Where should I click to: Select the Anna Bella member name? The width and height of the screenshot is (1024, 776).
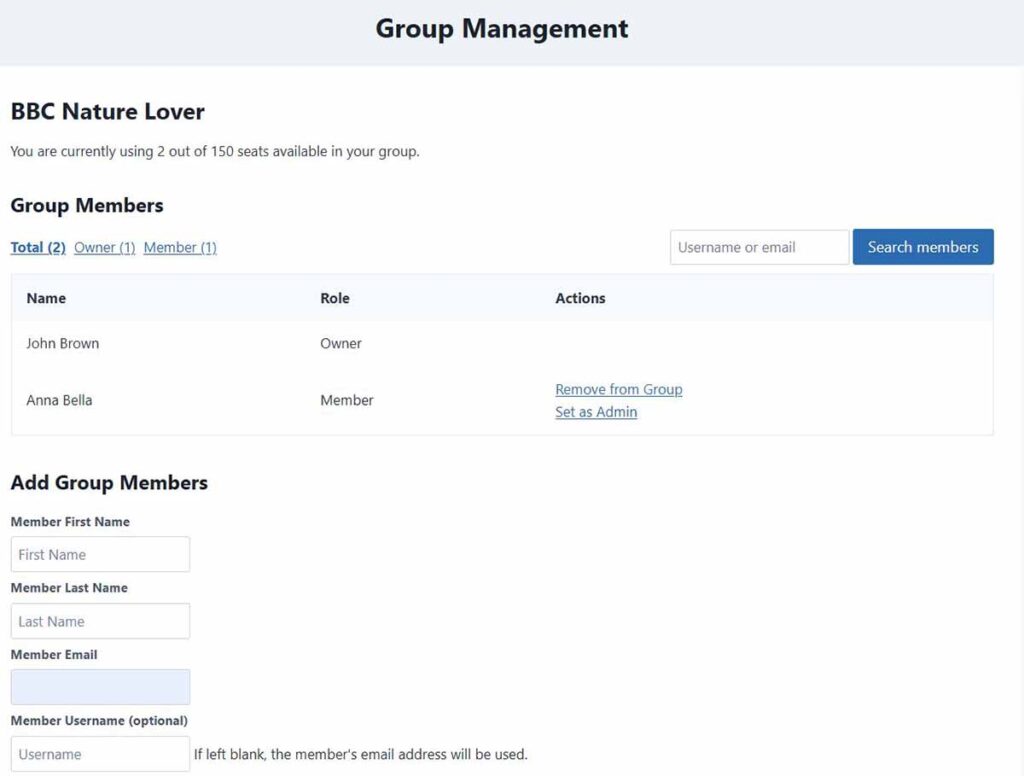click(x=59, y=400)
